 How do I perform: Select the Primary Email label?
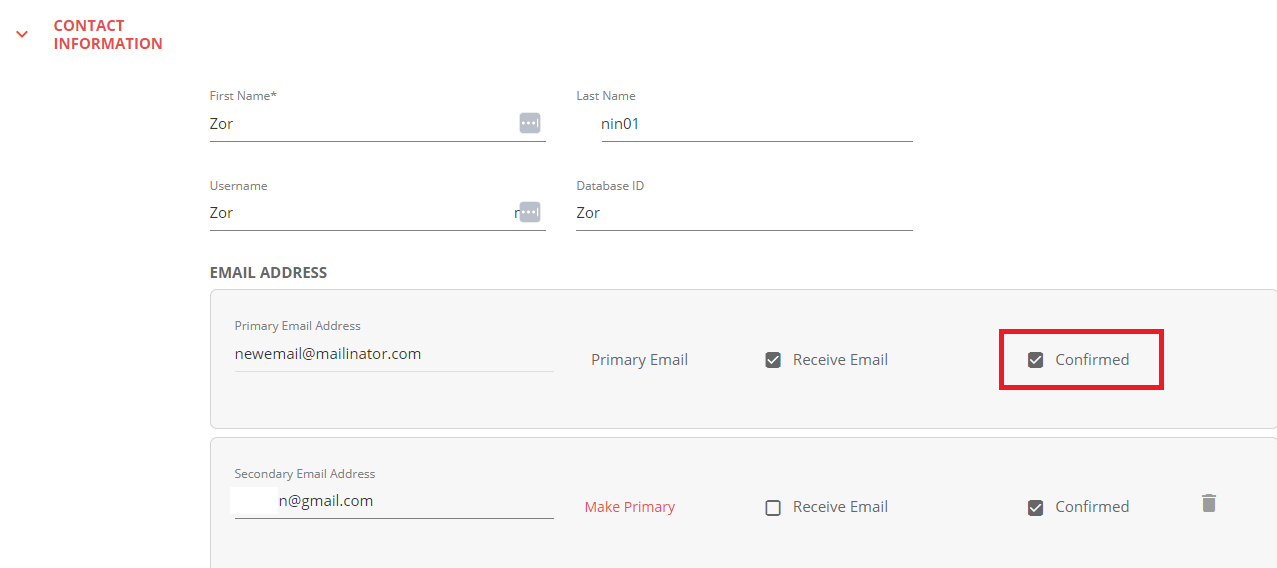pyautogui.click(x=639, y=360)
